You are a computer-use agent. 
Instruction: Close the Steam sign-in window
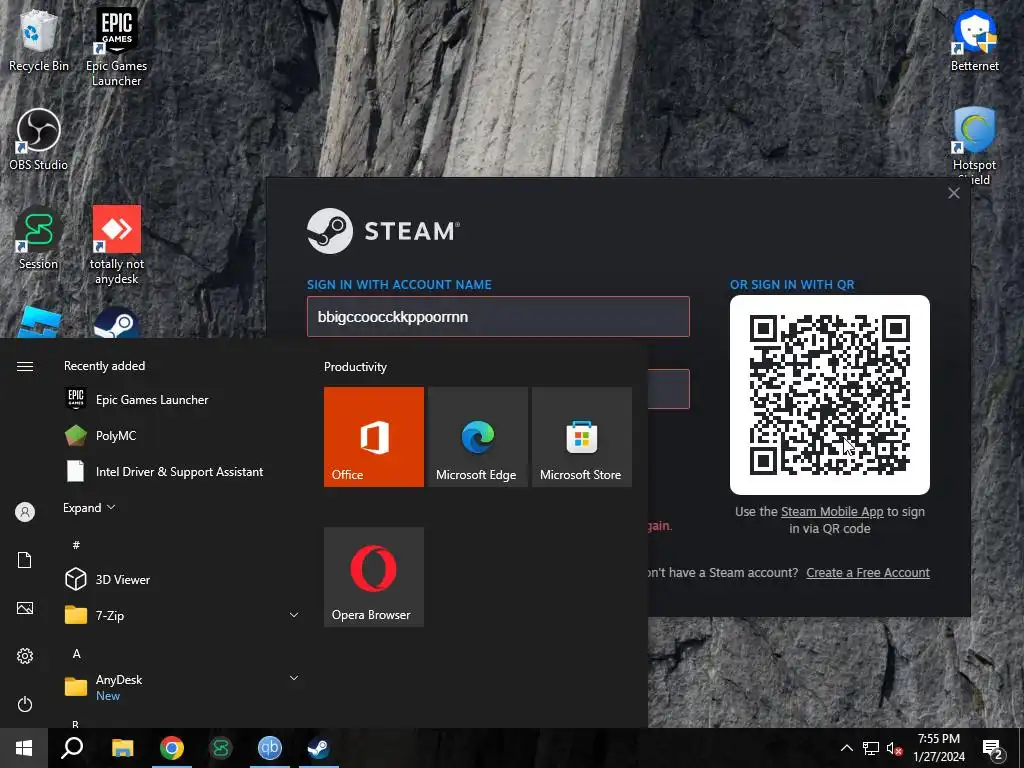click(x=953, y=193)
